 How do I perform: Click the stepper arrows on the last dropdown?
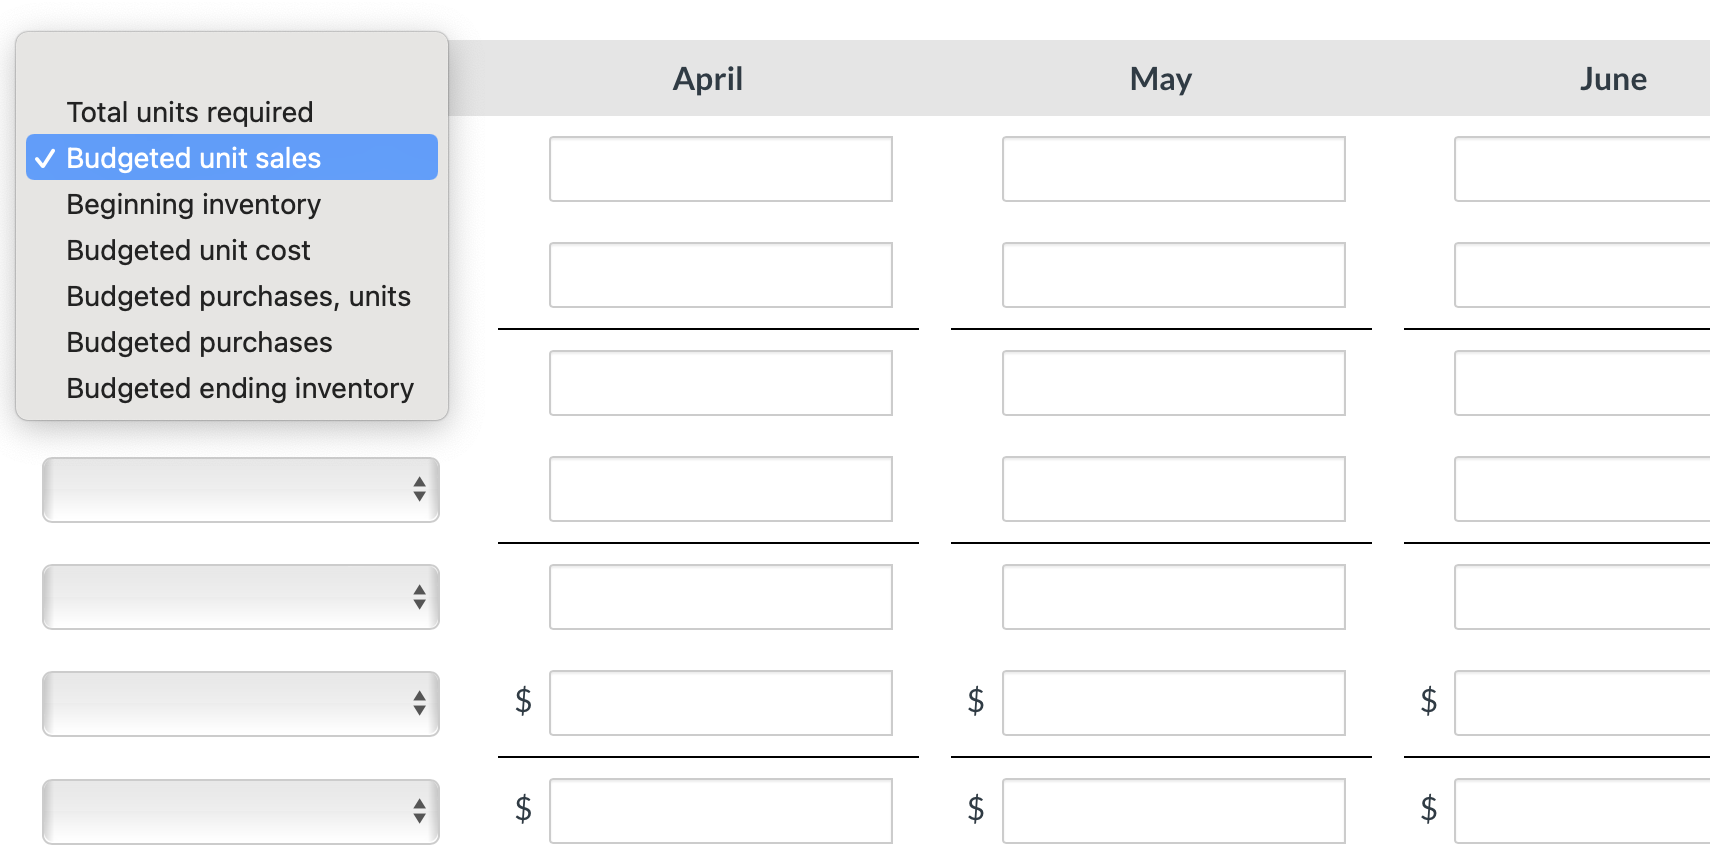pyautogui.click(x=421, y=811)
